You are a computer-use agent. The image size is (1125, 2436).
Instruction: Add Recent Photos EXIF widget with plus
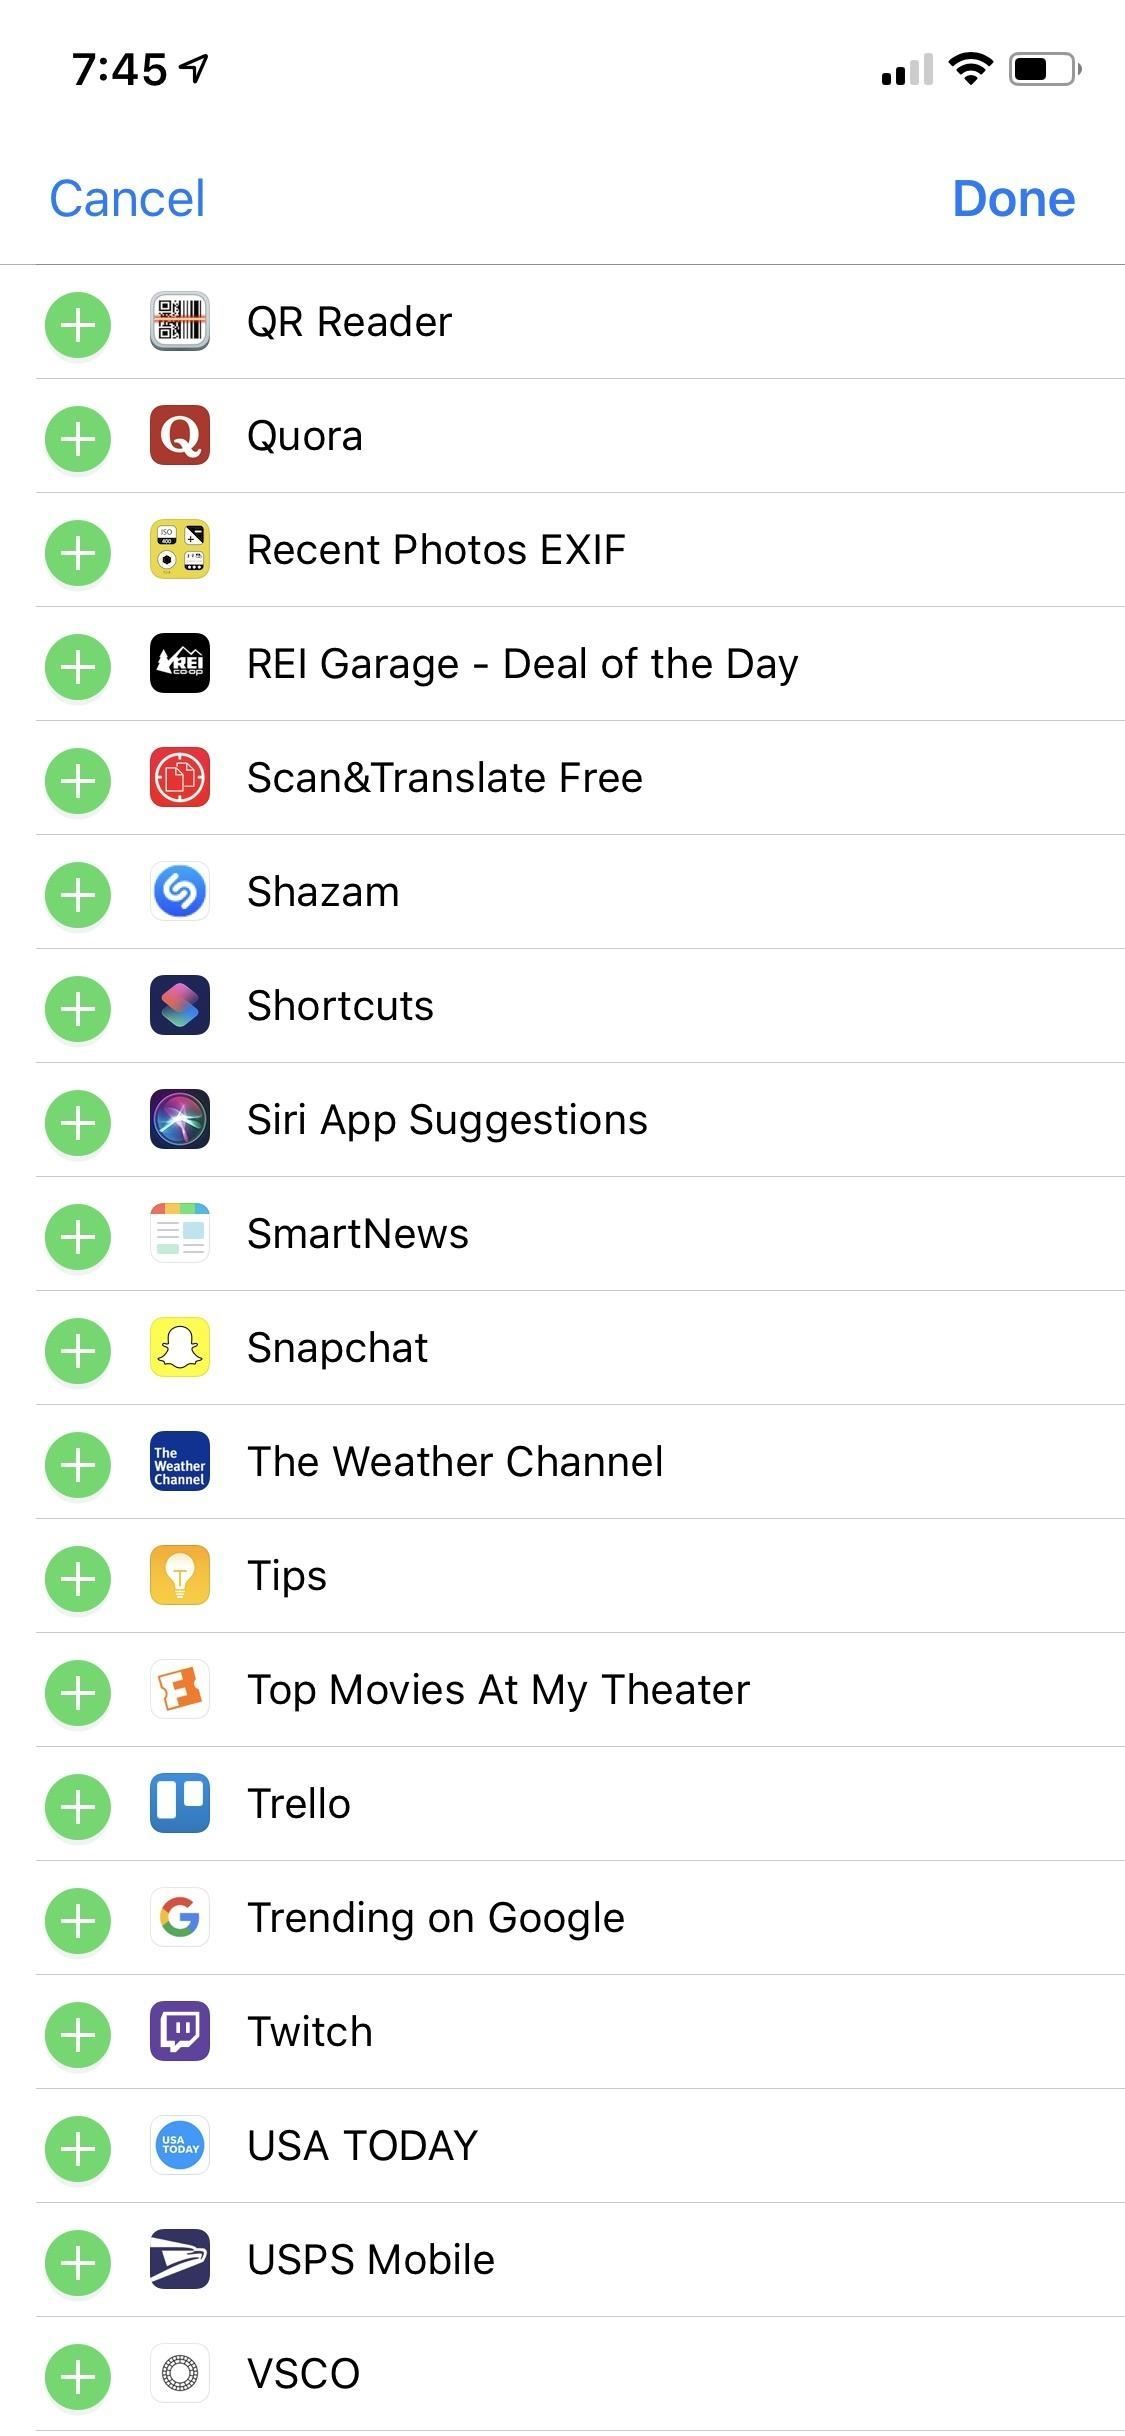(78, 552)
